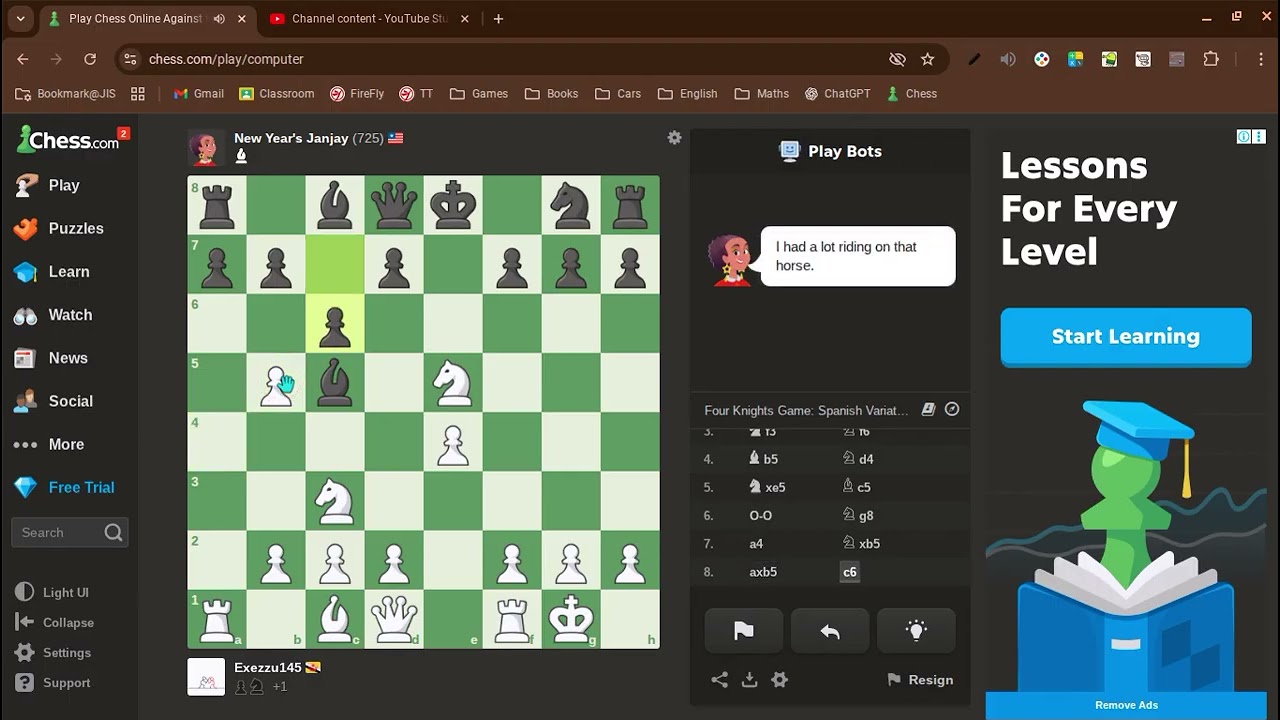
Task: Click the browser back arrow
Action: point(23,59)
